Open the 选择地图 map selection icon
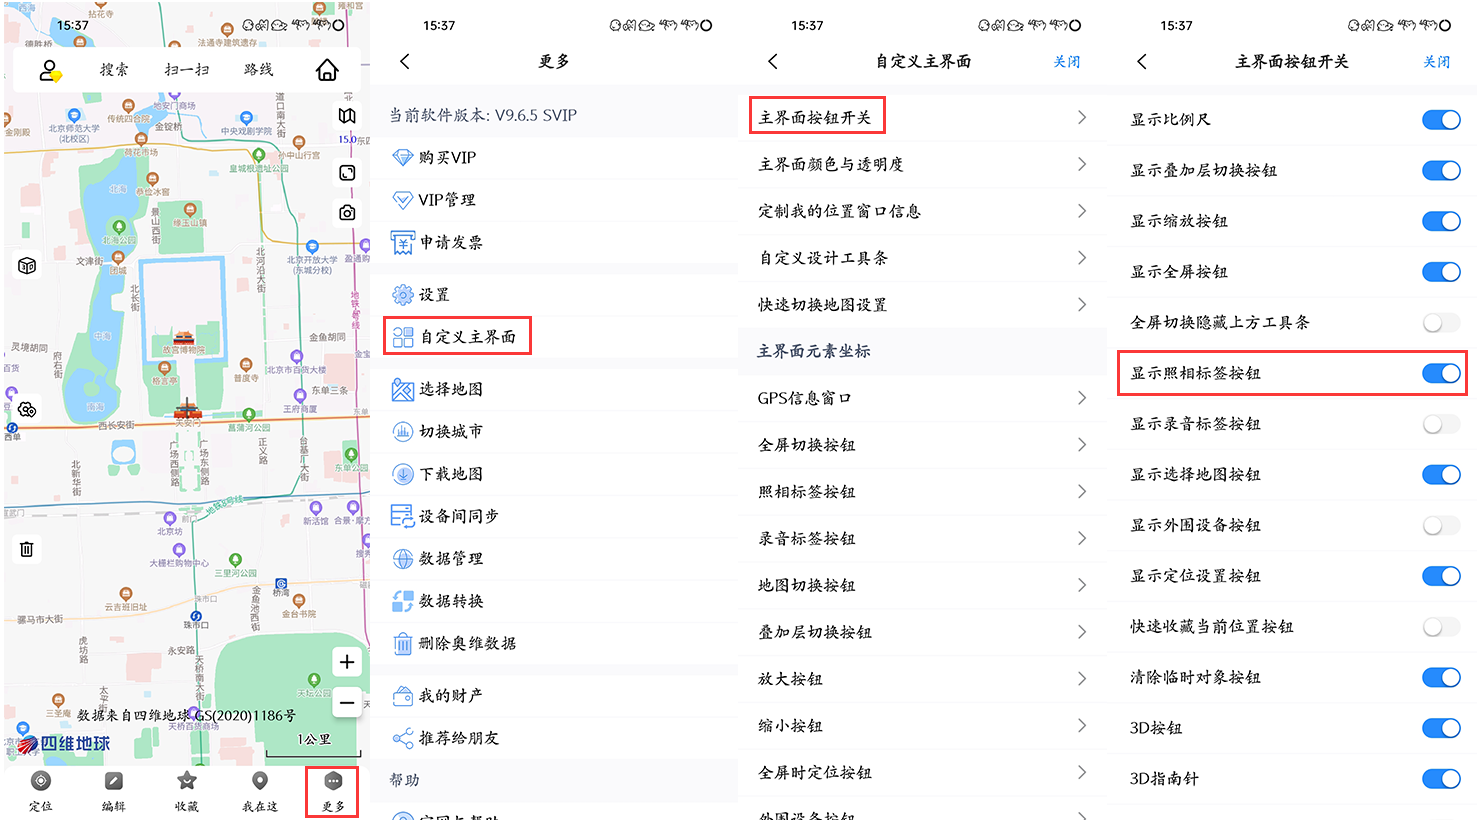Image resolution: width=1484 pixels, height=820 pixels. [403, 390]
